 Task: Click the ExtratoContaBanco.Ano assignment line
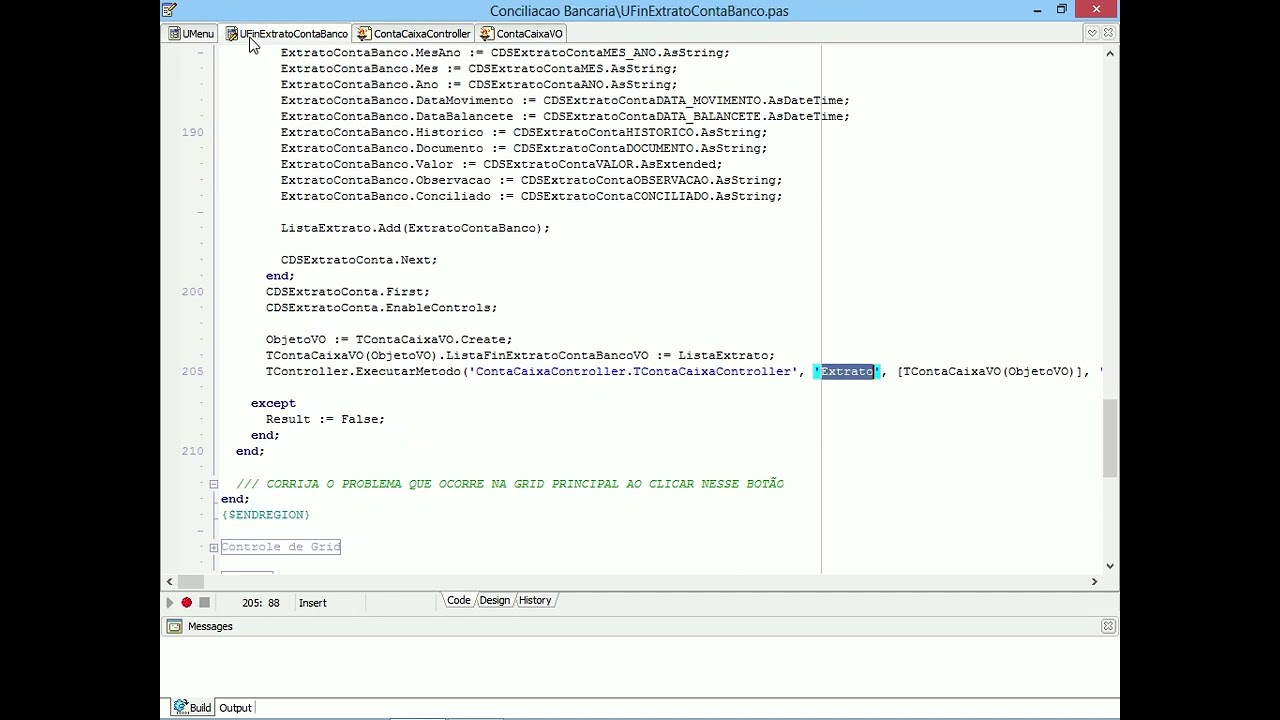[x=479, y=85]
